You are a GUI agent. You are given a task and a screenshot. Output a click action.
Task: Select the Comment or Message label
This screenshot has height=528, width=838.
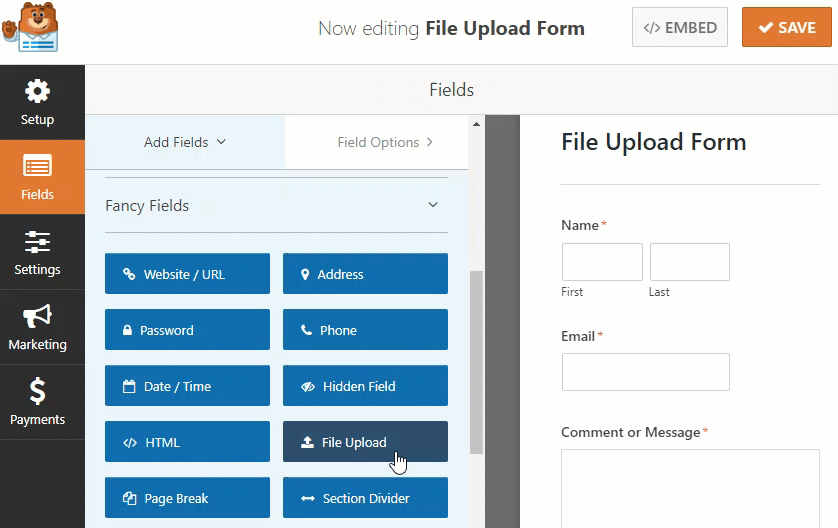(x=631, y=432)
